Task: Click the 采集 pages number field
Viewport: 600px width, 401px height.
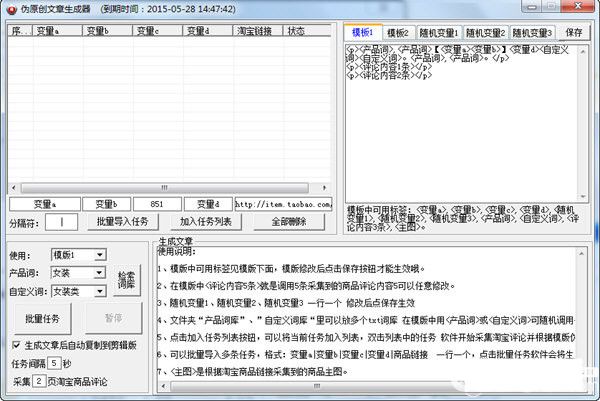Action: (39, 381)
